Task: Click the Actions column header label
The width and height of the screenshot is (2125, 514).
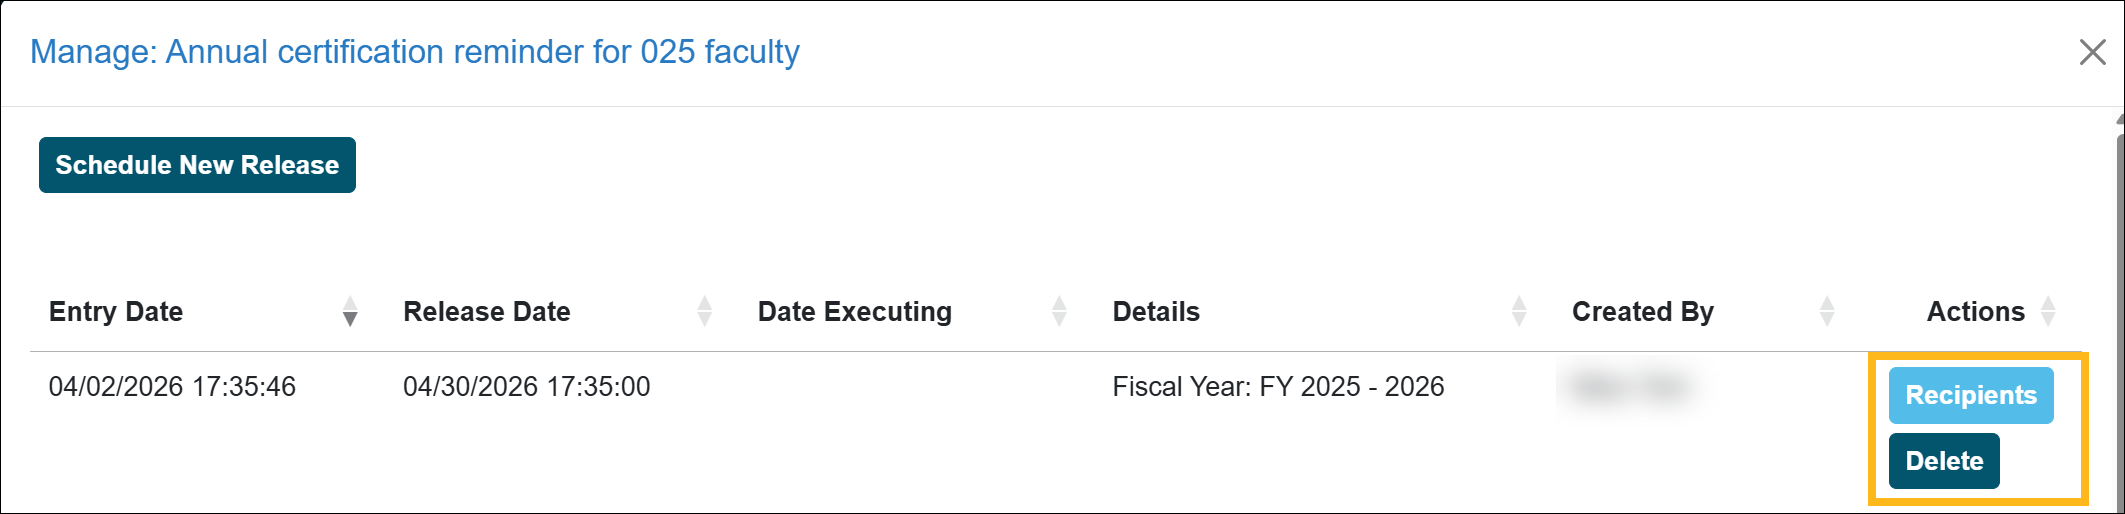Action: [x=1975, y=312]
